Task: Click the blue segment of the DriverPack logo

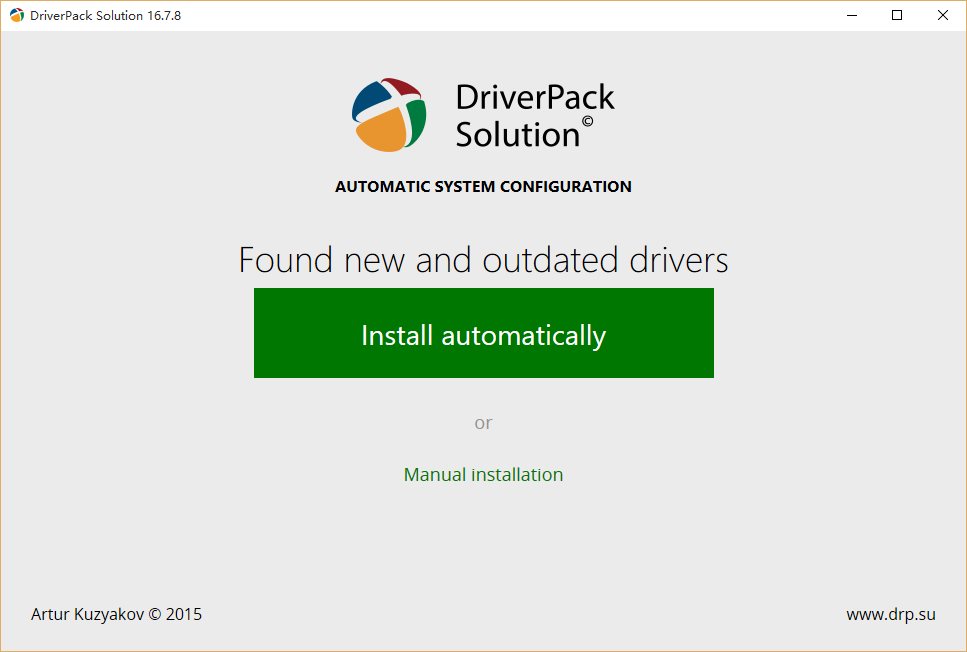Action: tap(371, 100)
